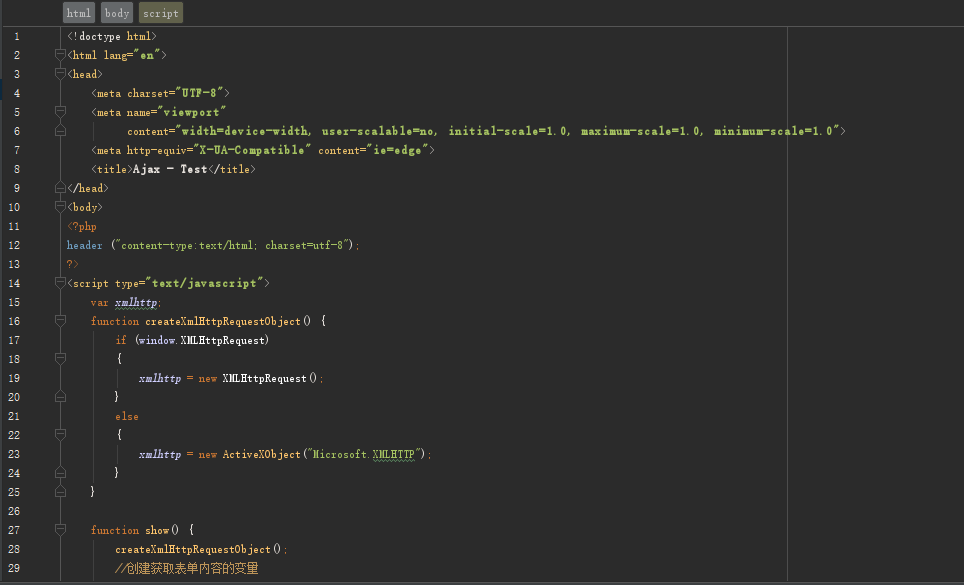The height and width of the screenshot is (585, 964).
Task: Click the line number 12 in gutter
Action: click(x=14, y=245)
